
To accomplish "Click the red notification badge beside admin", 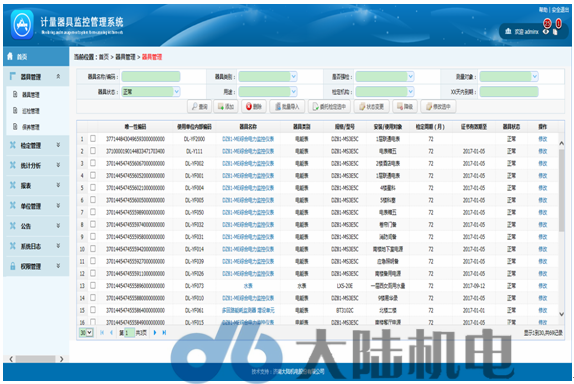I will point(547,23).
